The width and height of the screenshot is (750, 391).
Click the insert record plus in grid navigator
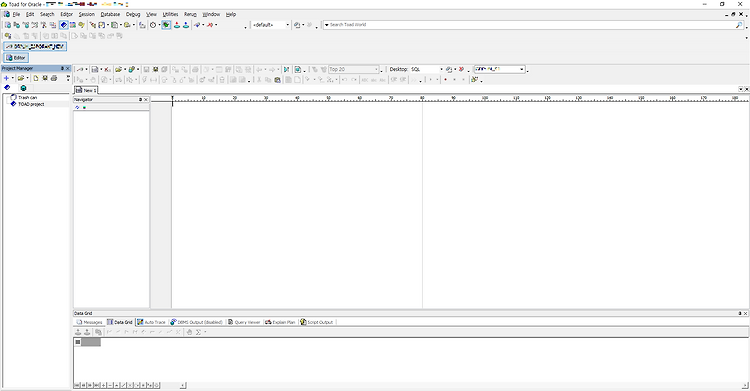click(104, 385)
